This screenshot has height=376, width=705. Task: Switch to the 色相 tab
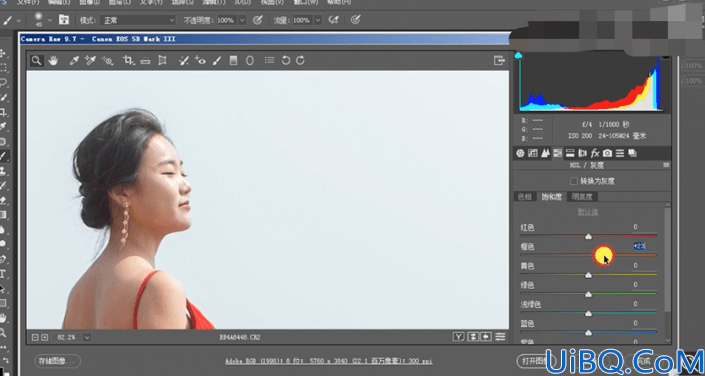(525, 197)
